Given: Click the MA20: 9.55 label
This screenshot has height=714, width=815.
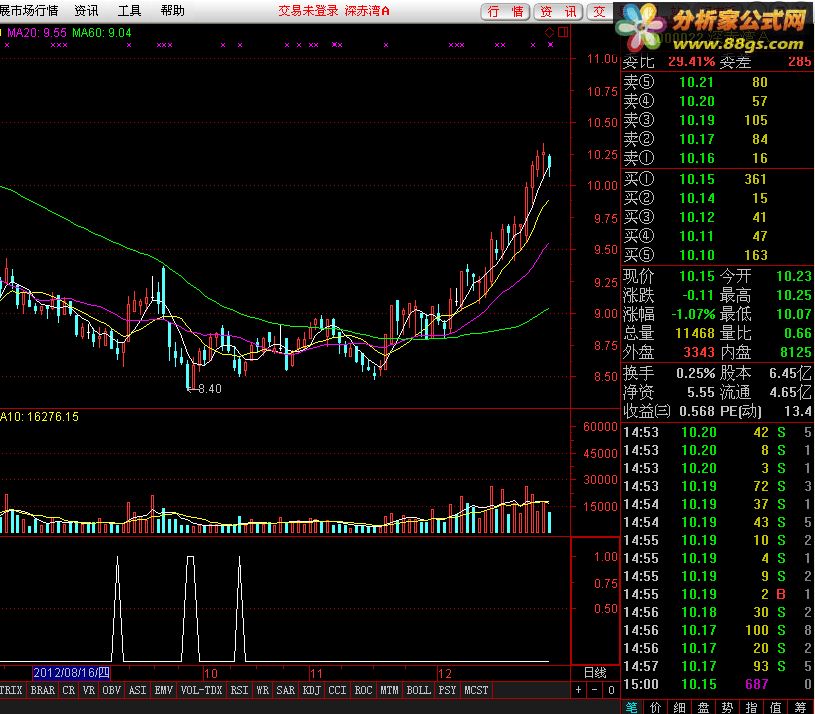Looking at the screenshot, I should click(x=37, y=33).
